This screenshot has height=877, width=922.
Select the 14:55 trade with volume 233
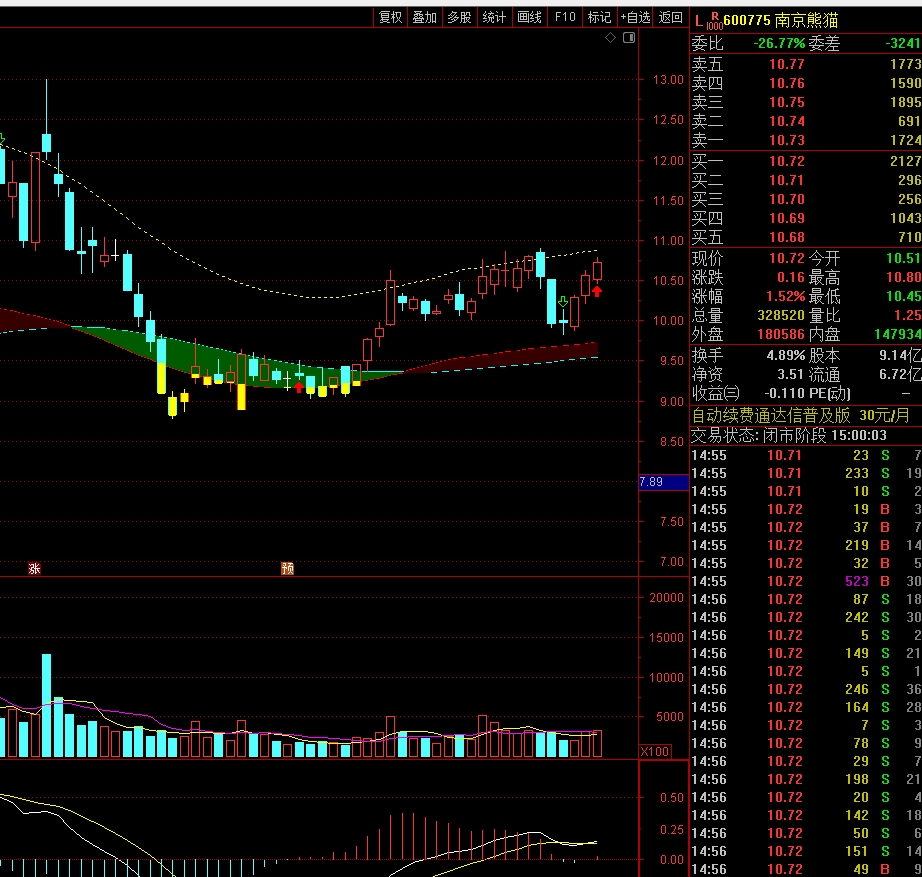click(806, 473)
